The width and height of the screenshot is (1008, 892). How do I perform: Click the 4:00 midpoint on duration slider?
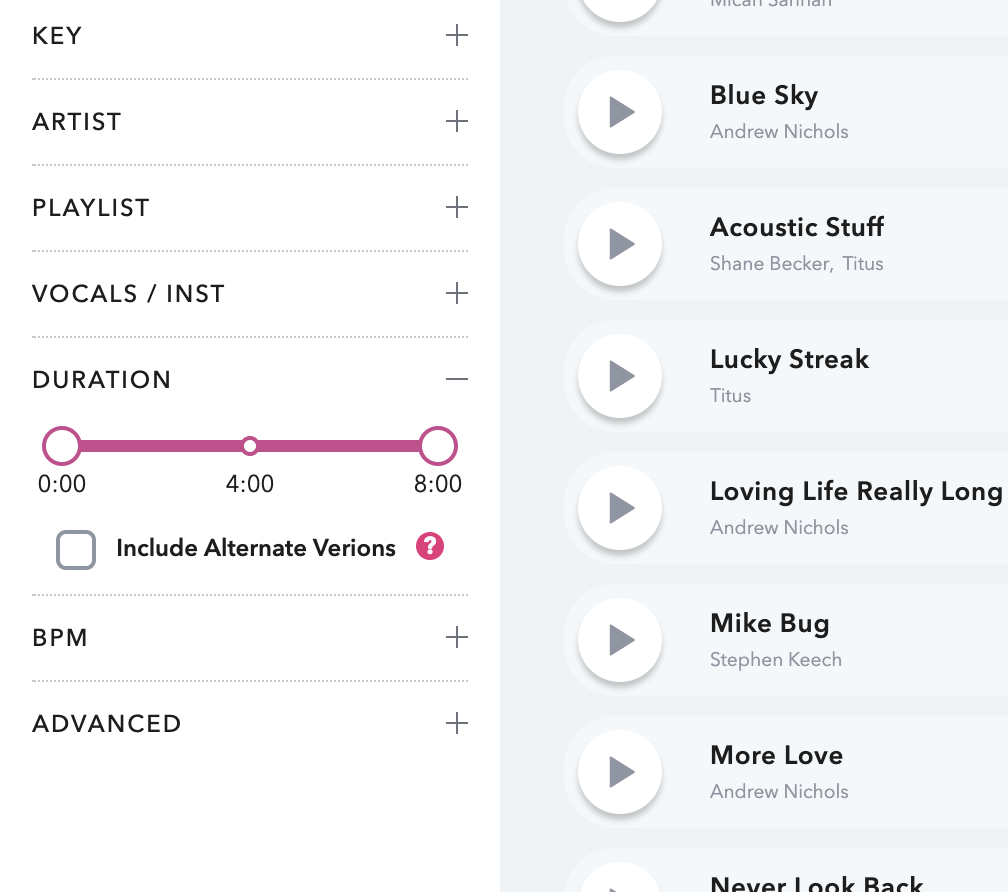pyautogui.click(x=250, y=446)
